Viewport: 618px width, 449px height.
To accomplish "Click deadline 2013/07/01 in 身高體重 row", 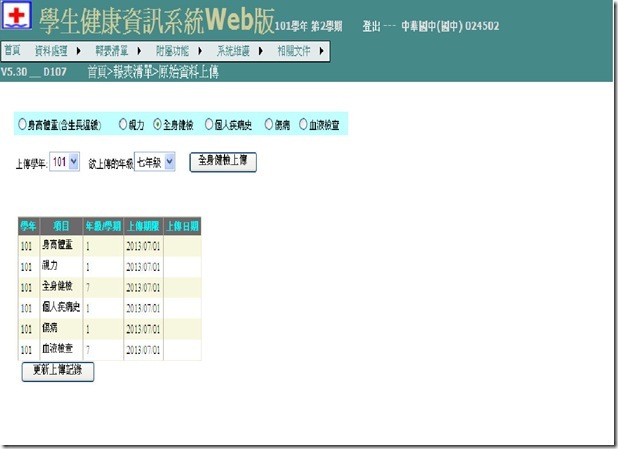I will pyautogui.click(x=143, y=246).
